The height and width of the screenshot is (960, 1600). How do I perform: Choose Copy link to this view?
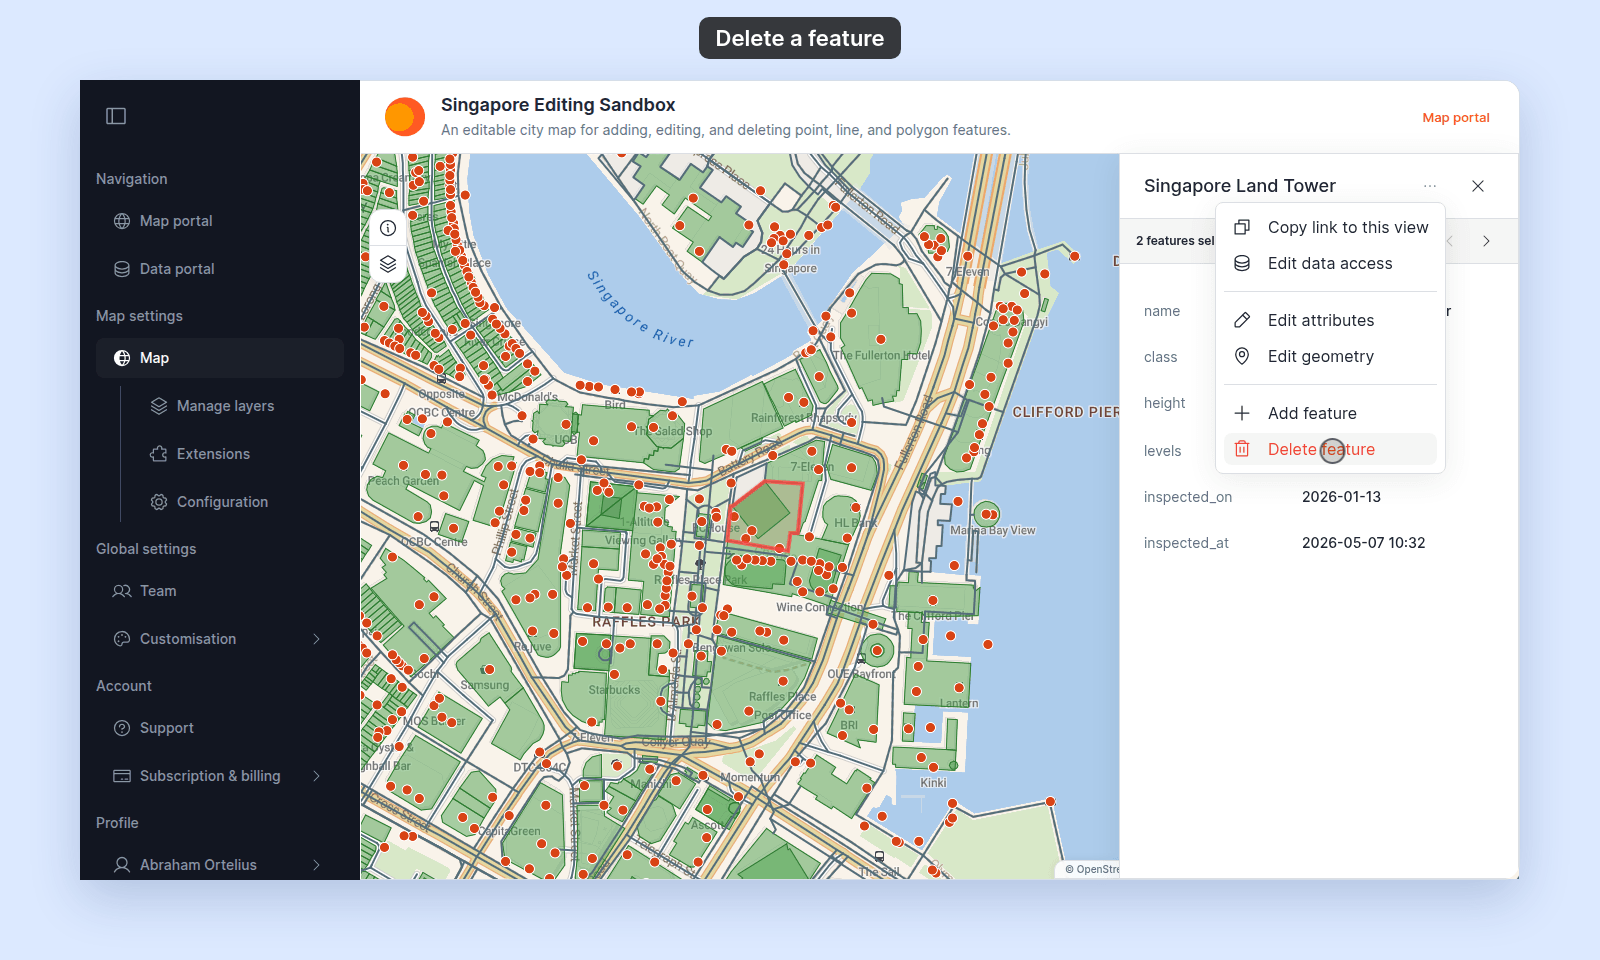click(1330, 227)
